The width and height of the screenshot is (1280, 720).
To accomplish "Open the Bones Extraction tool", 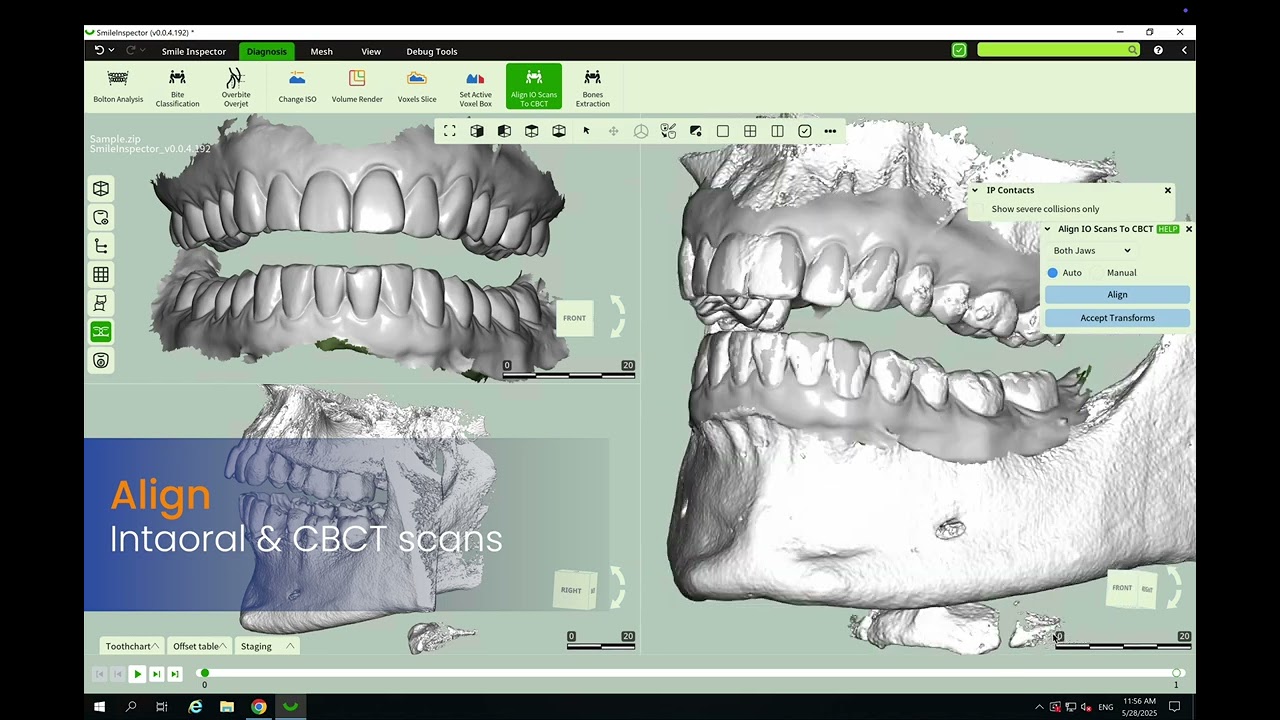I will tap(592, 87).
